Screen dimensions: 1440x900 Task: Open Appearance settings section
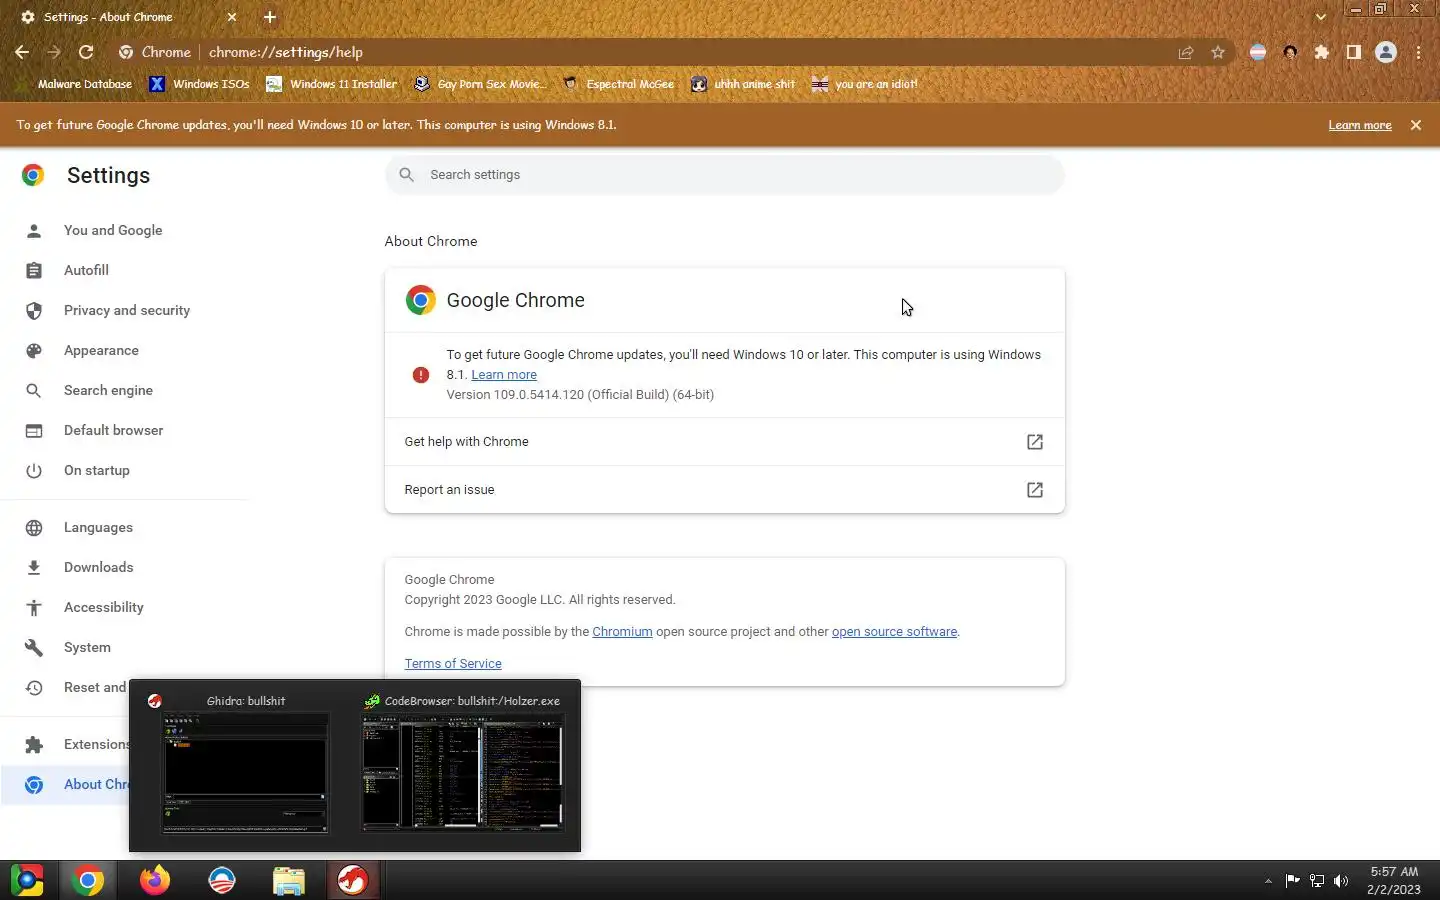pyautogui.click(x=101, y=350)
